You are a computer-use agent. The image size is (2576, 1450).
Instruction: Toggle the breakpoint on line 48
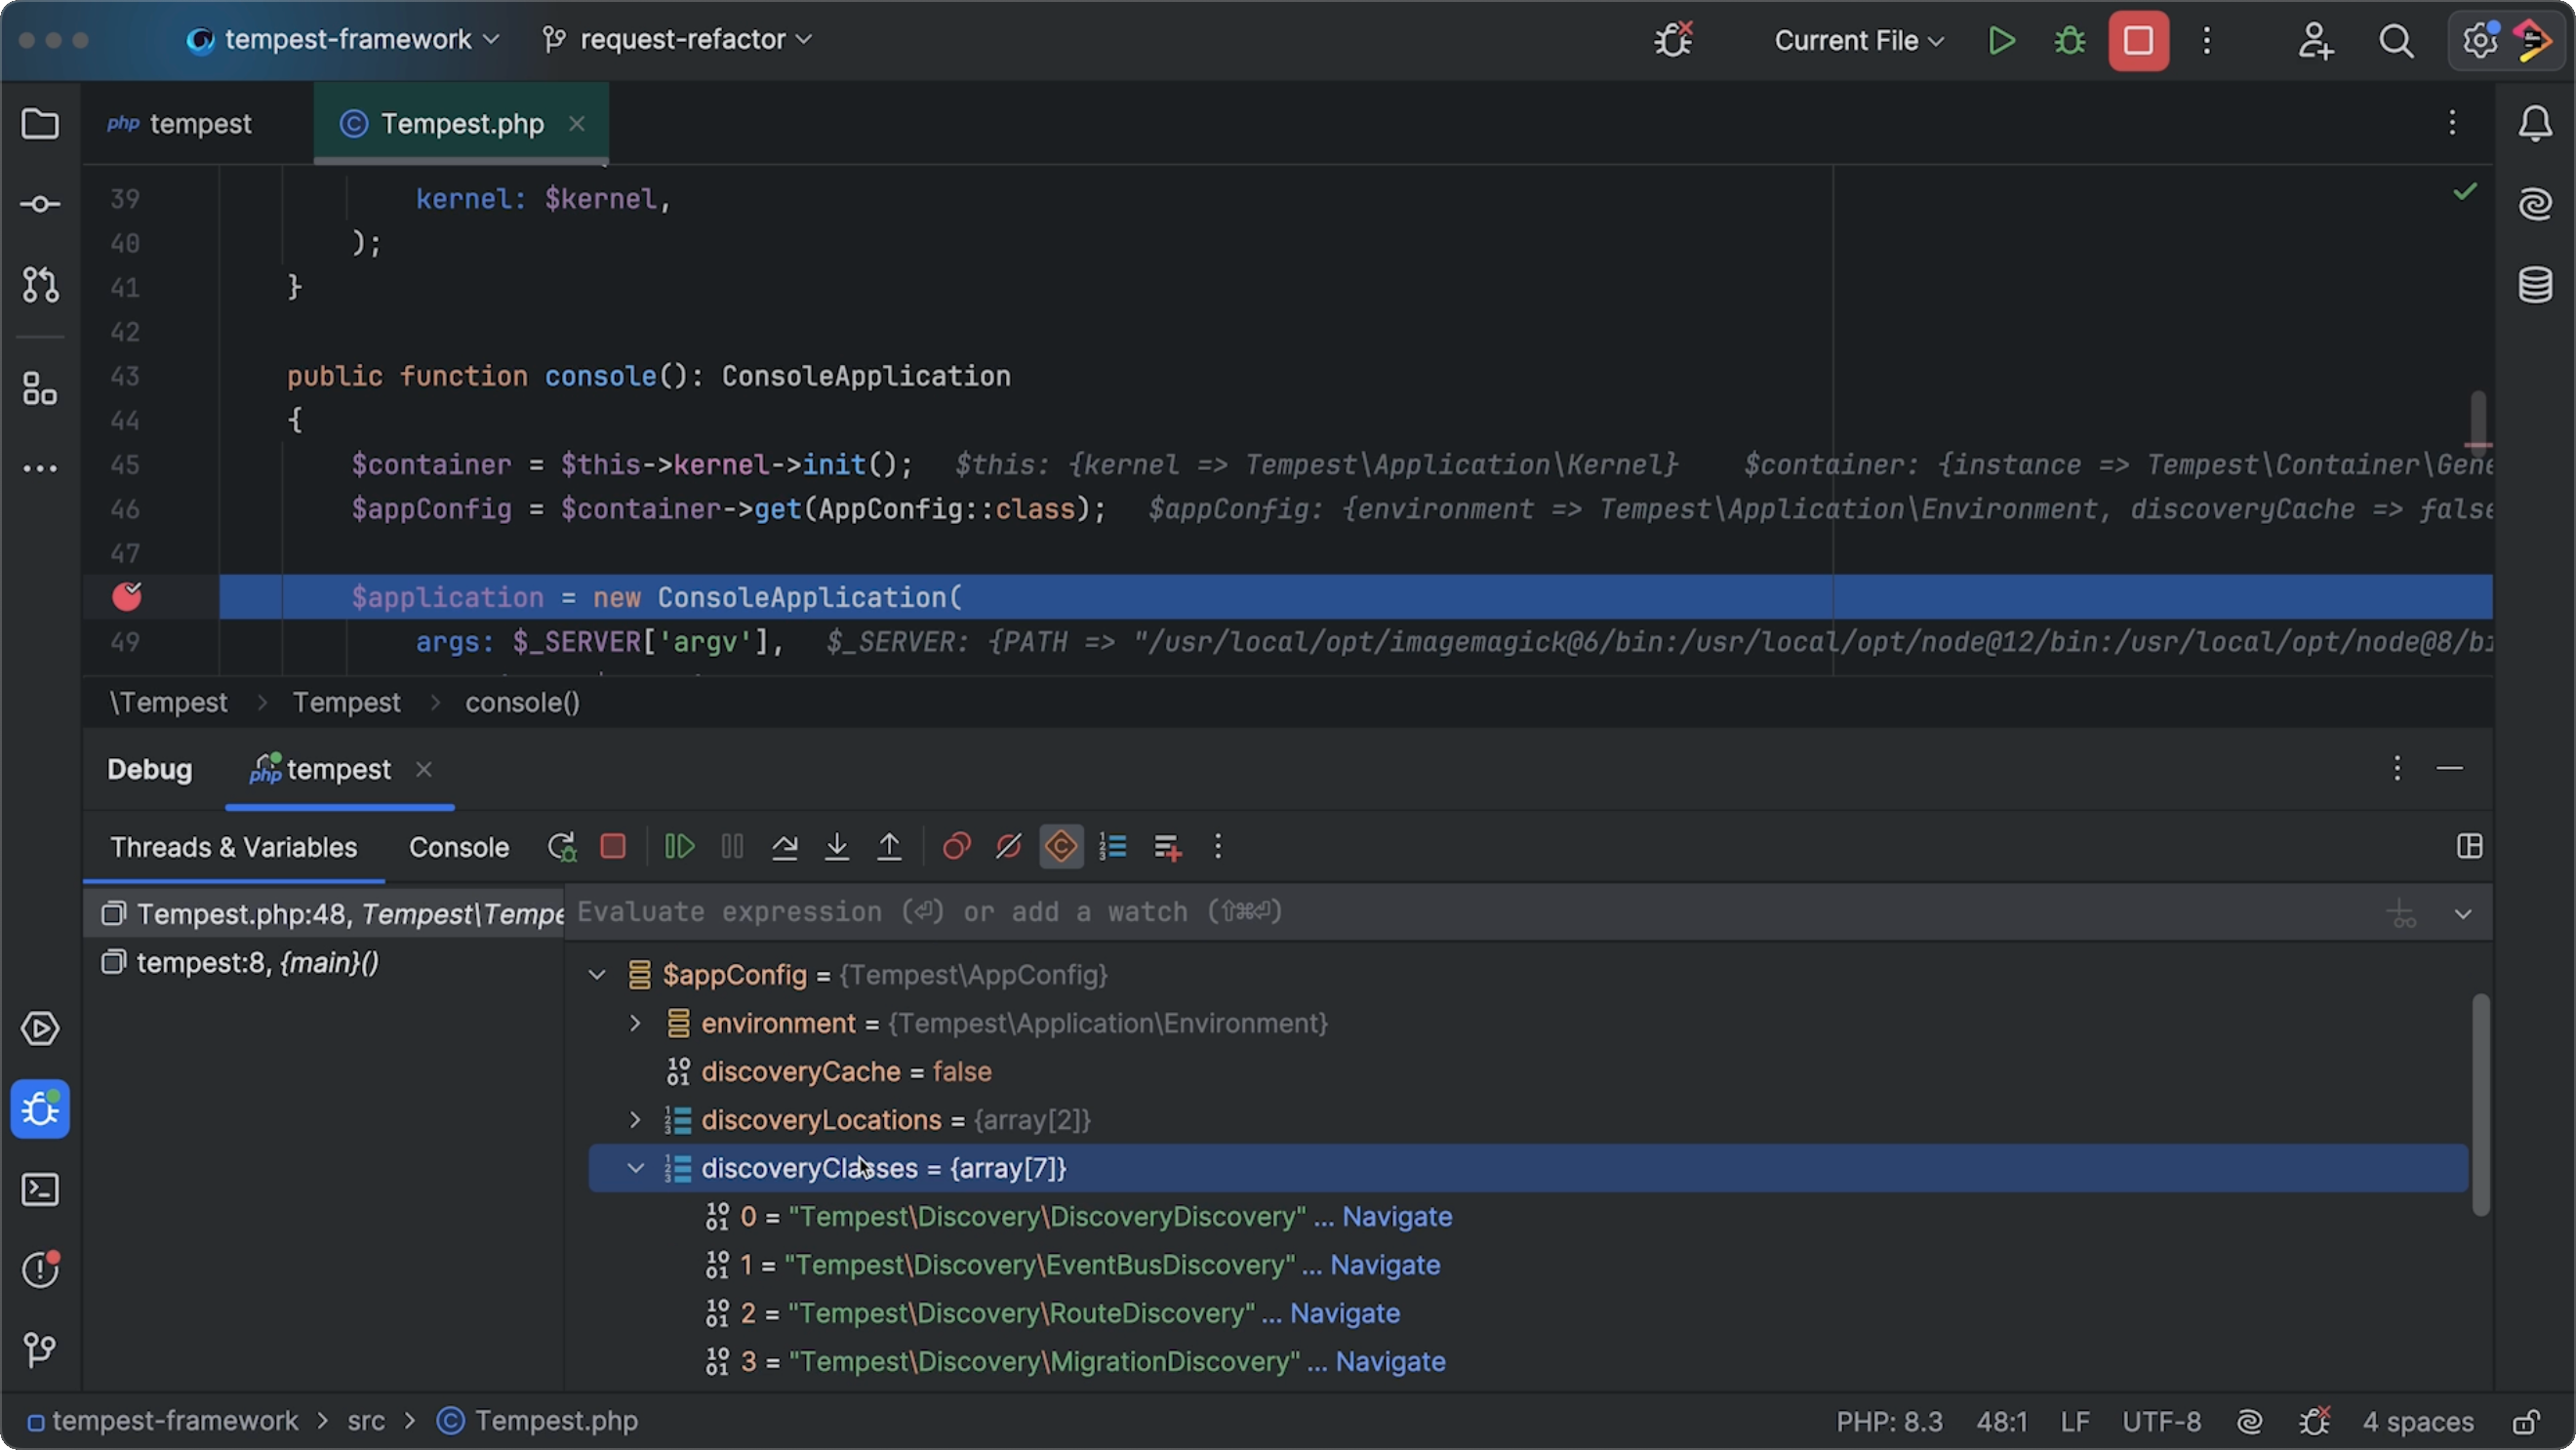point(127,597)
